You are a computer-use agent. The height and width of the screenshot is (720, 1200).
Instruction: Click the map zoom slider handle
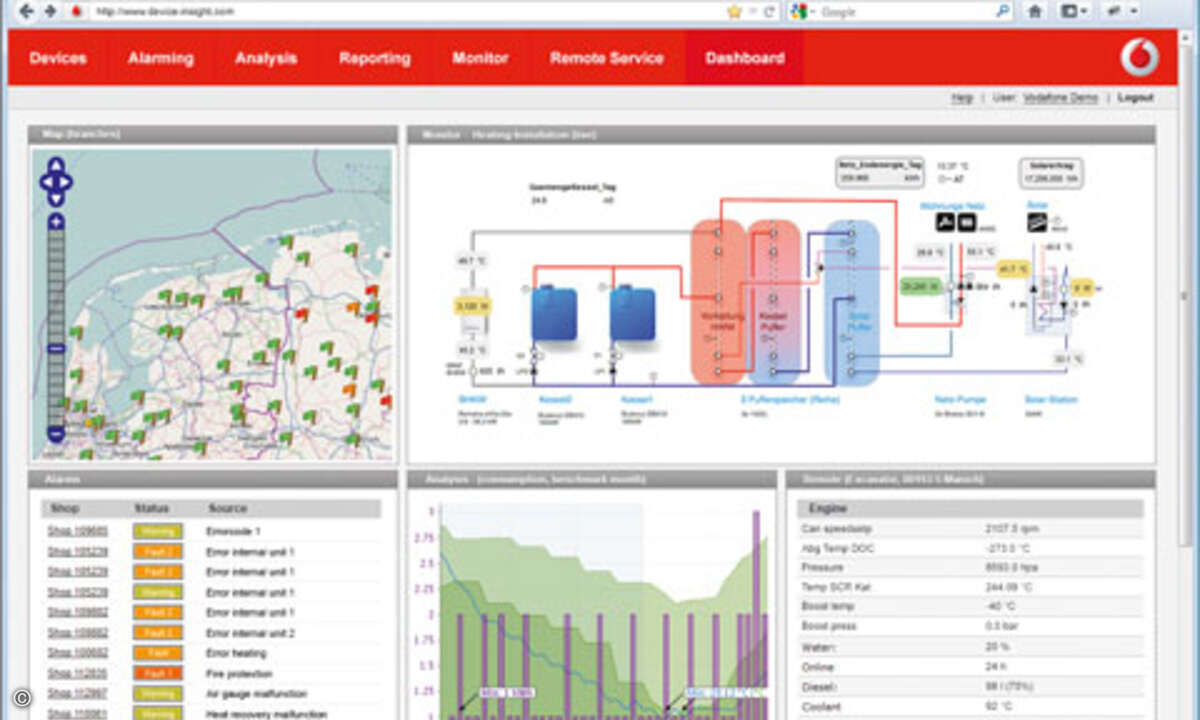tap(56, 347)
